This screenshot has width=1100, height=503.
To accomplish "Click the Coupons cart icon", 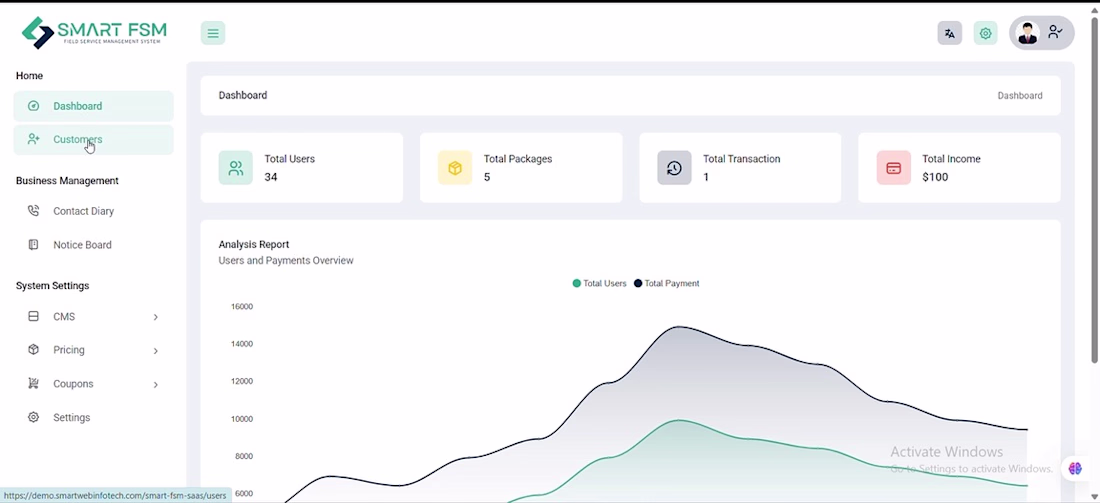I will tap(33, 383).
